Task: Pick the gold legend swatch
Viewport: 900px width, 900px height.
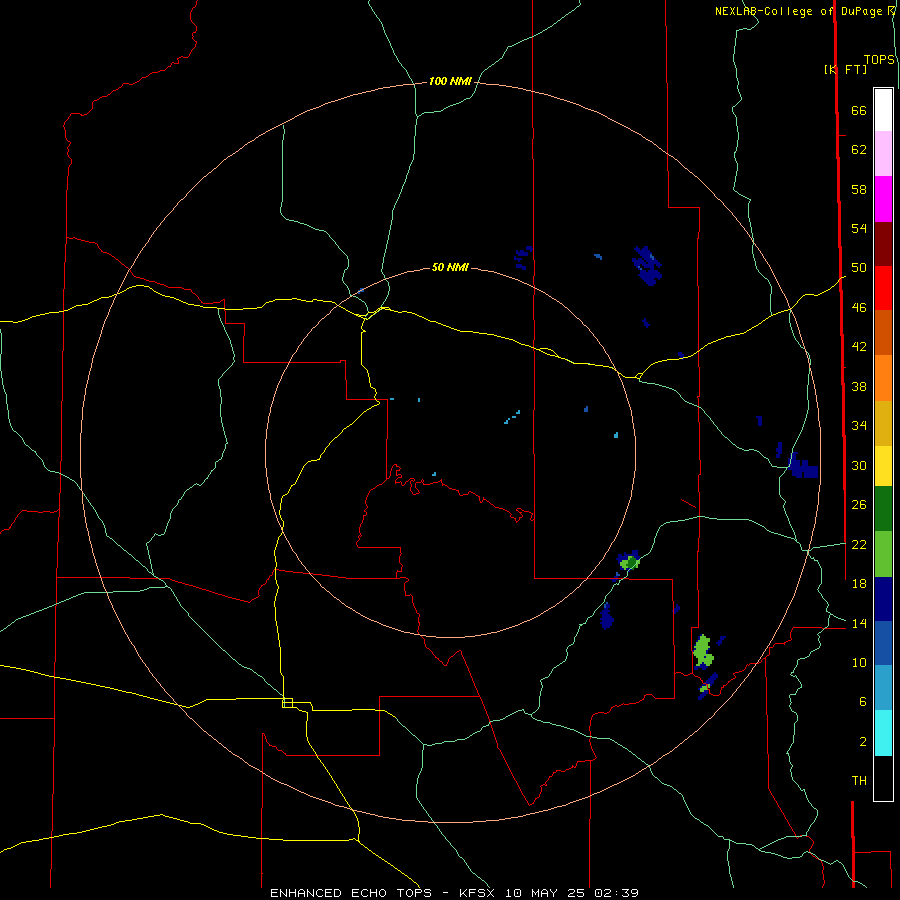Action: (x=883, y=423)
